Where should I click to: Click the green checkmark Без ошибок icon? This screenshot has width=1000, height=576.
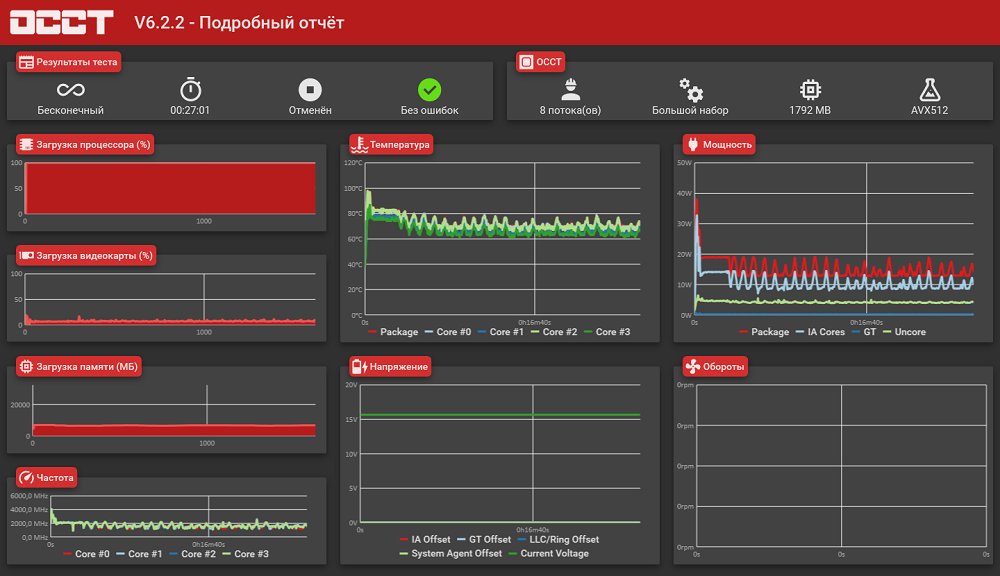(x=429, y=90)
